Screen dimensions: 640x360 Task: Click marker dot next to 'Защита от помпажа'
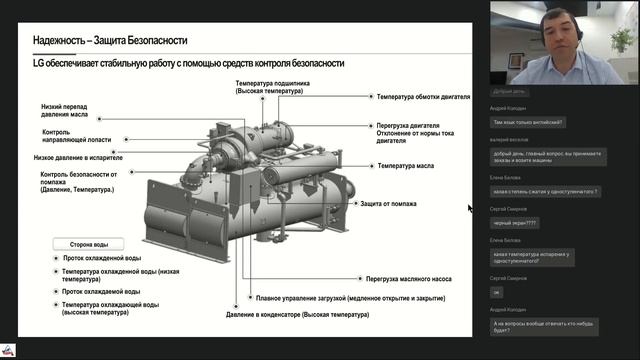click(356, 203)
